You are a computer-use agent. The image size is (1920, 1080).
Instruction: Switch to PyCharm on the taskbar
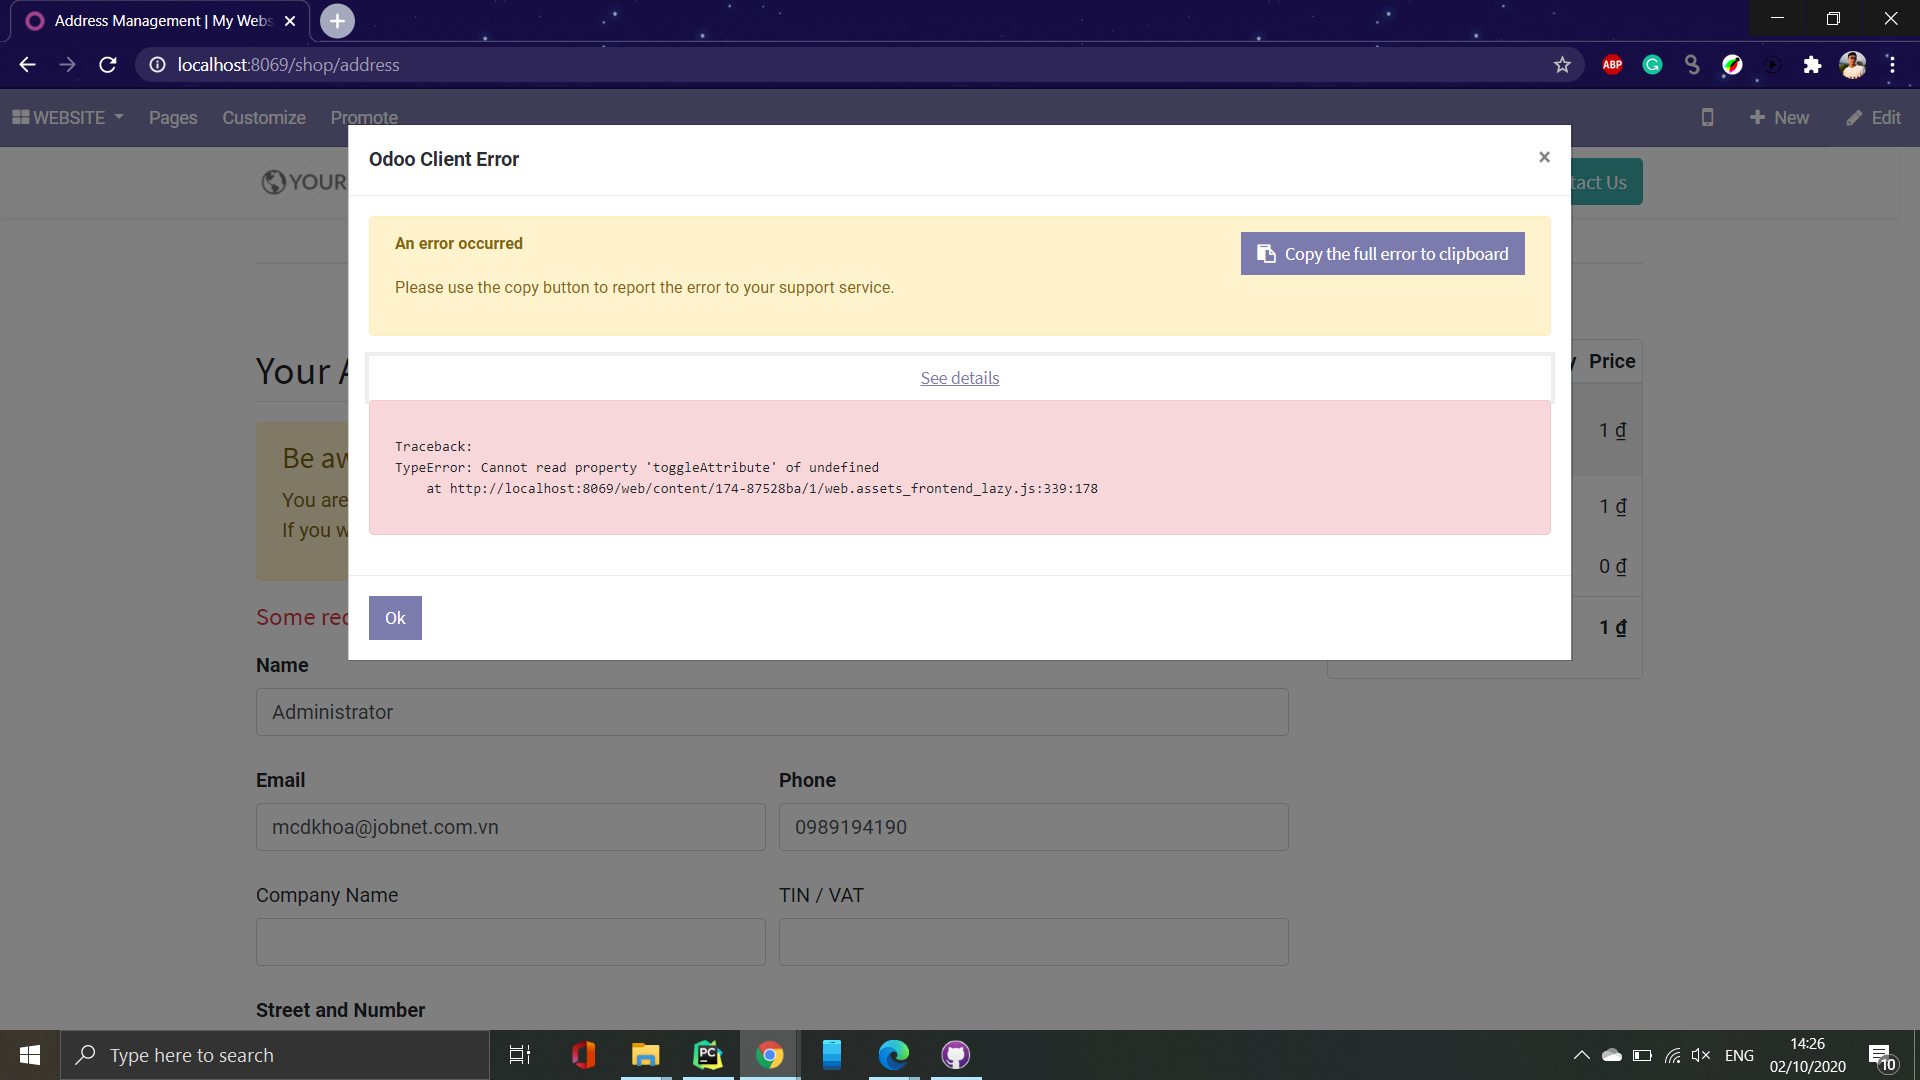pyautogui.click(x=708, y=1055)
